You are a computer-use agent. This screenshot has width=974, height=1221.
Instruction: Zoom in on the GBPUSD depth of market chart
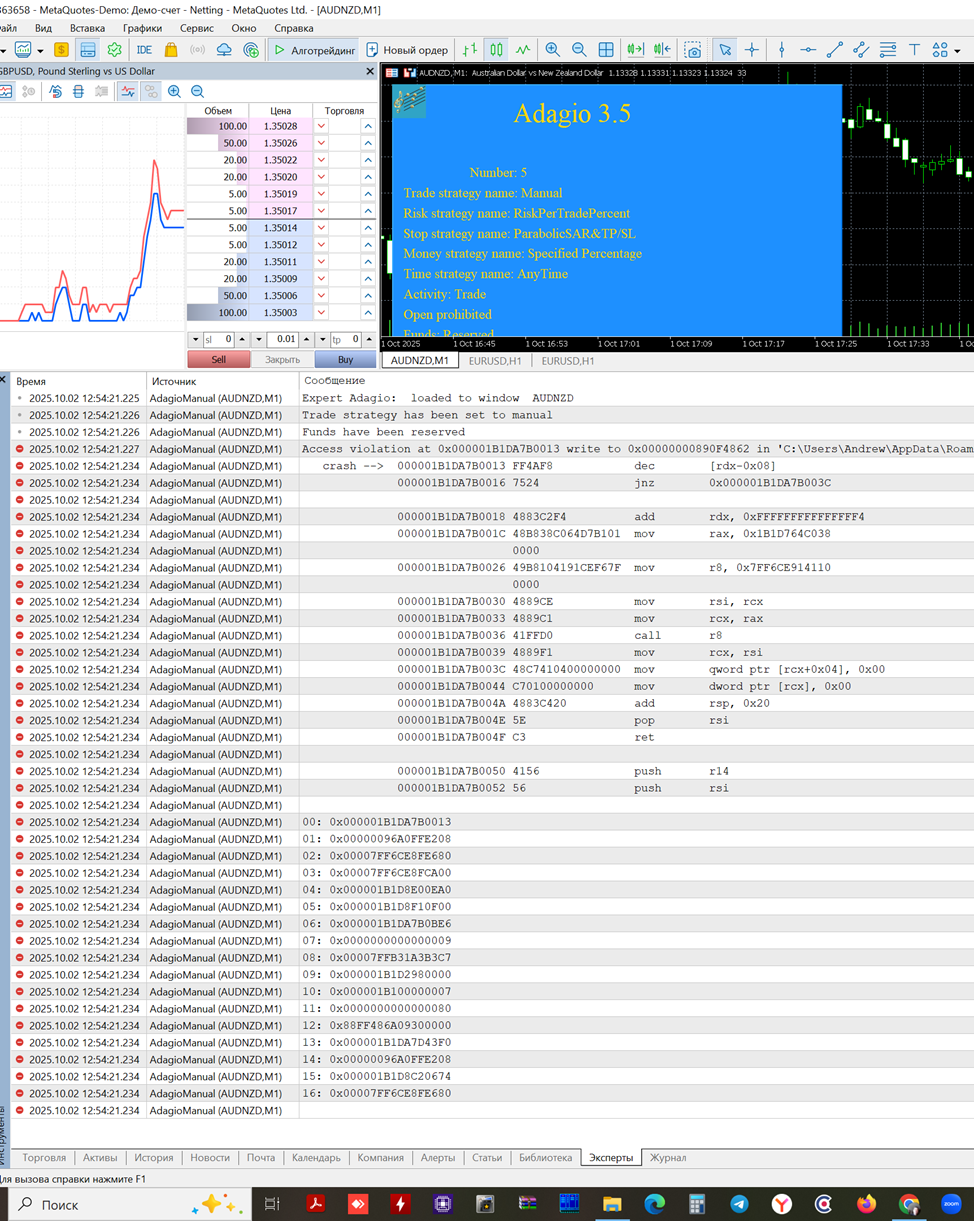click(174, 91)
